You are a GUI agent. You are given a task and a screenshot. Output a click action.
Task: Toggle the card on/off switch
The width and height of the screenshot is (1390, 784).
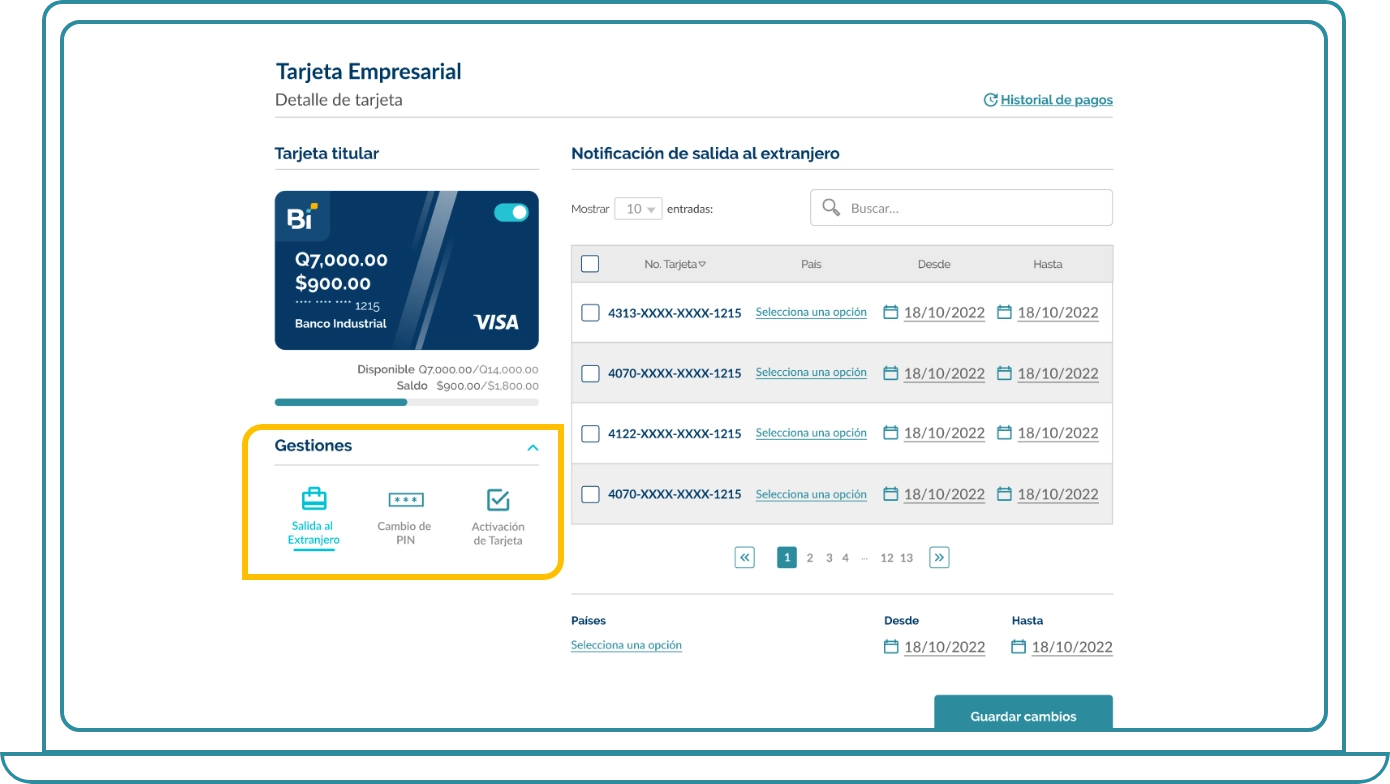511,212
